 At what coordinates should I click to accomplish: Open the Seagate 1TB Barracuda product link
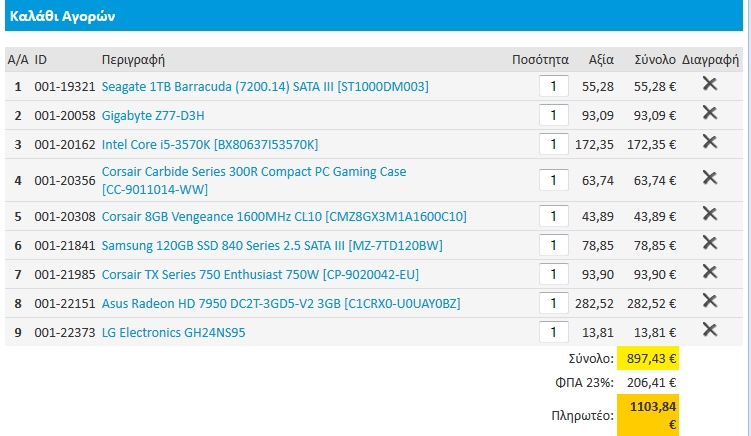point(265,87)
